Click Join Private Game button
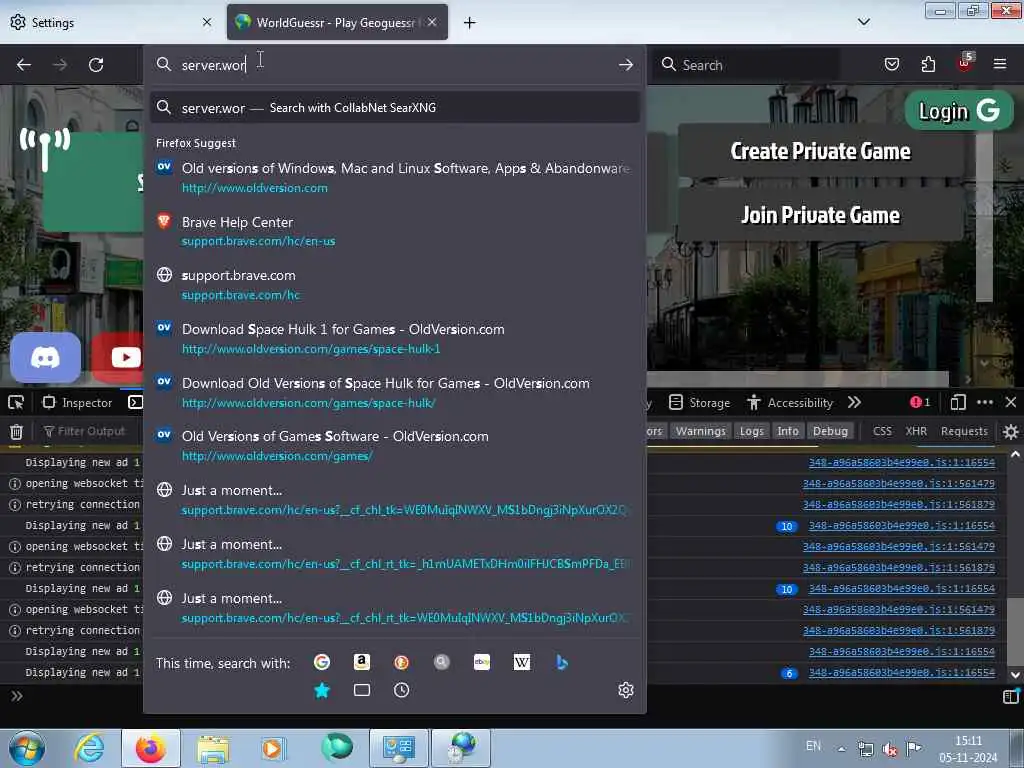1024x768 pixels. coord(820,215)
